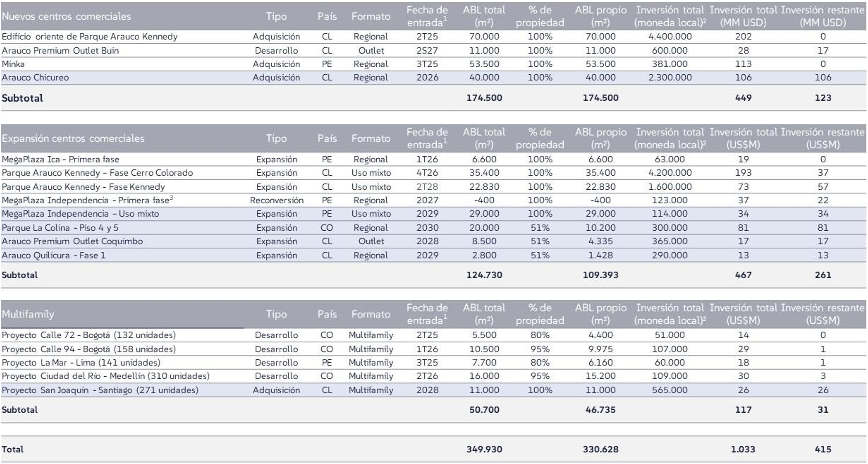Select the 'Minka' project name cell
Screen dimensions: 868x464
tap(14, 63)
